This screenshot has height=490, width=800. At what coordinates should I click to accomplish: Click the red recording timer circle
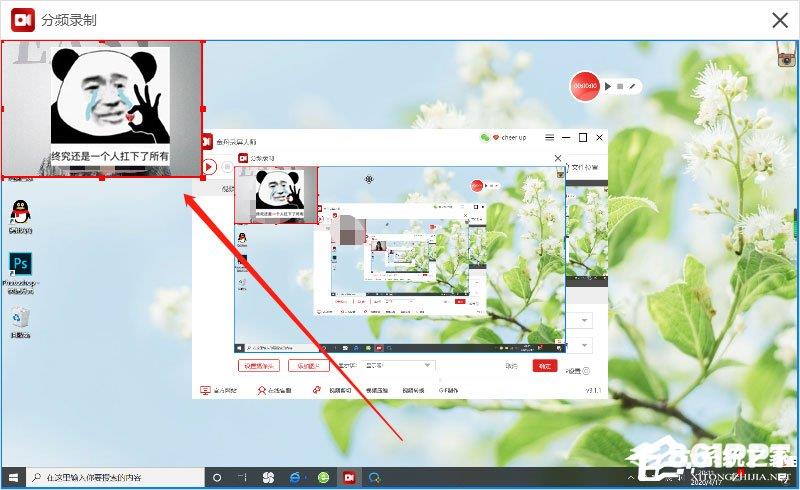click(584, 87)
